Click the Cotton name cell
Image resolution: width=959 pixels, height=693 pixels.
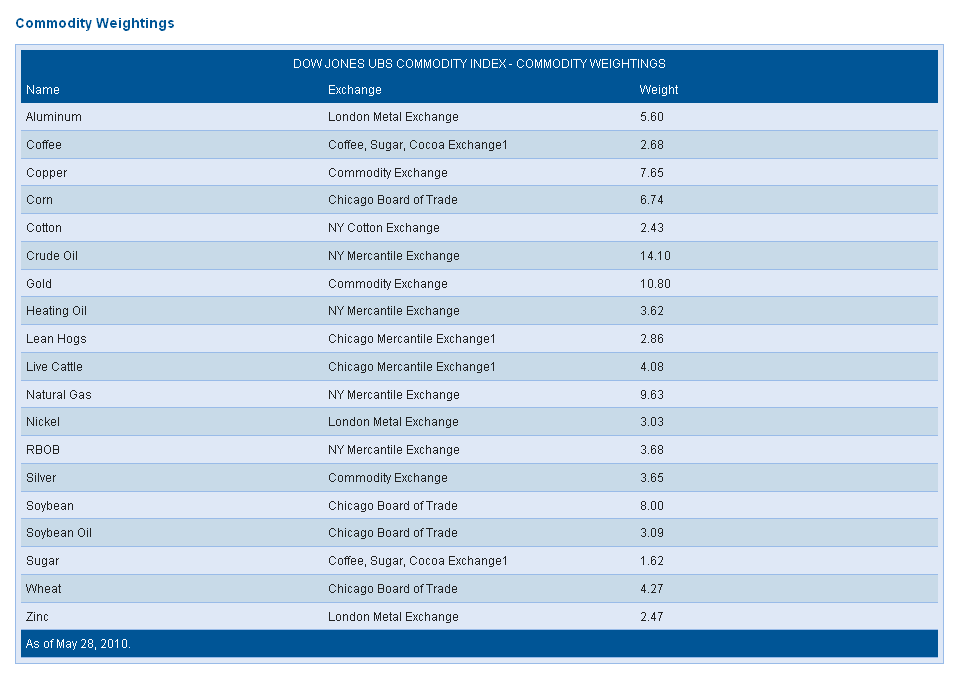44,228
